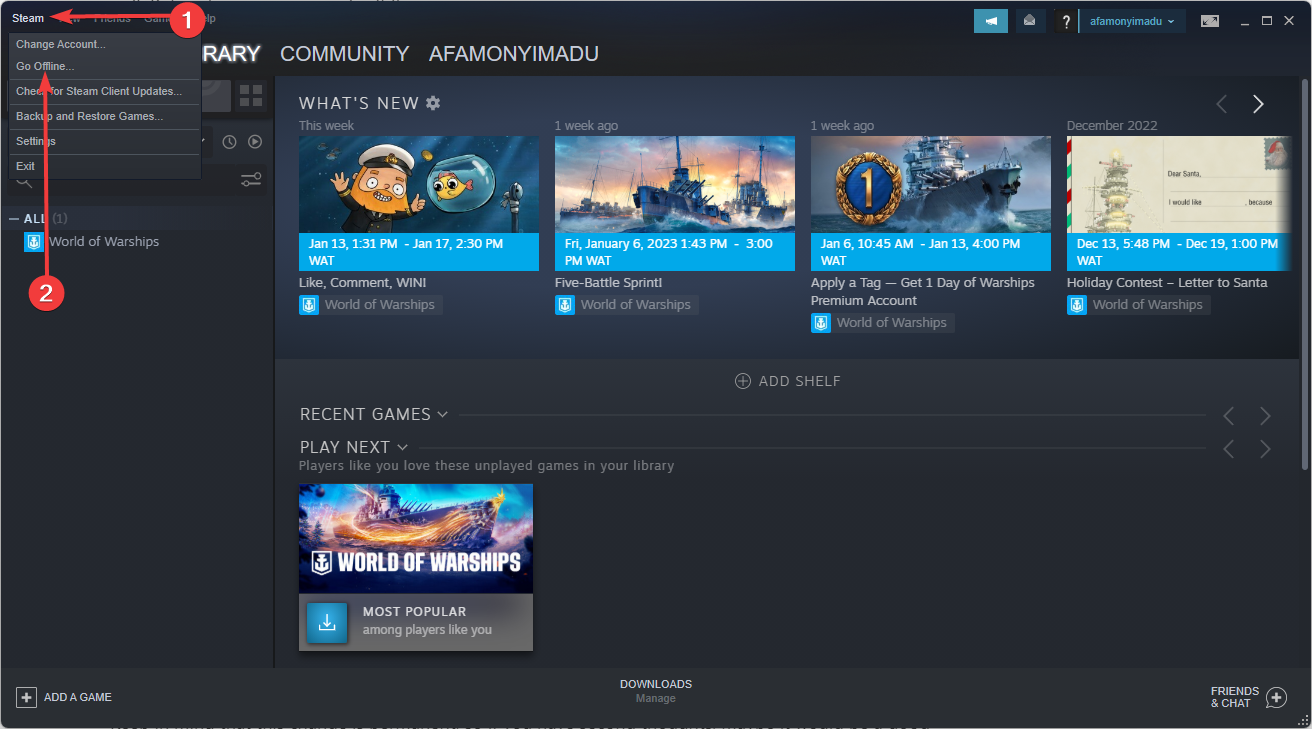Click game icon under Holiday Contest news
The height and width of the screenshot is (729, 1312).
pyautogui.click(x=1077, y=305)
